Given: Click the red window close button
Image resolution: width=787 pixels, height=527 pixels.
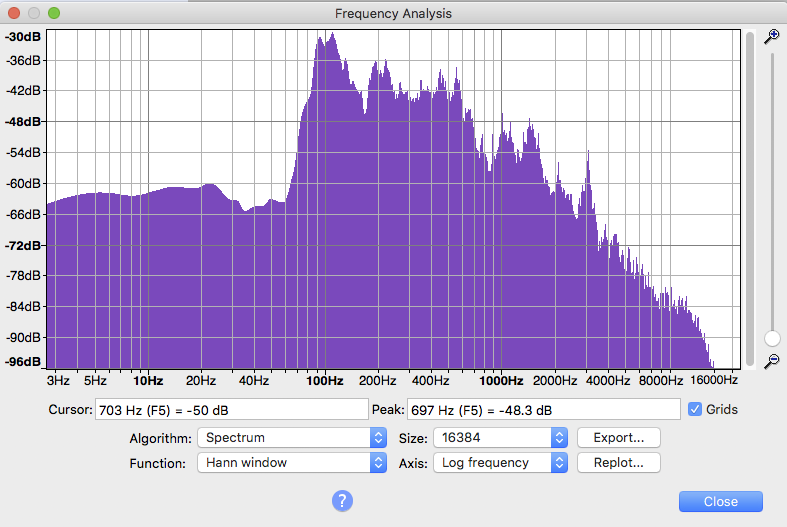Looking at the screenshot, I should point(14,13).
